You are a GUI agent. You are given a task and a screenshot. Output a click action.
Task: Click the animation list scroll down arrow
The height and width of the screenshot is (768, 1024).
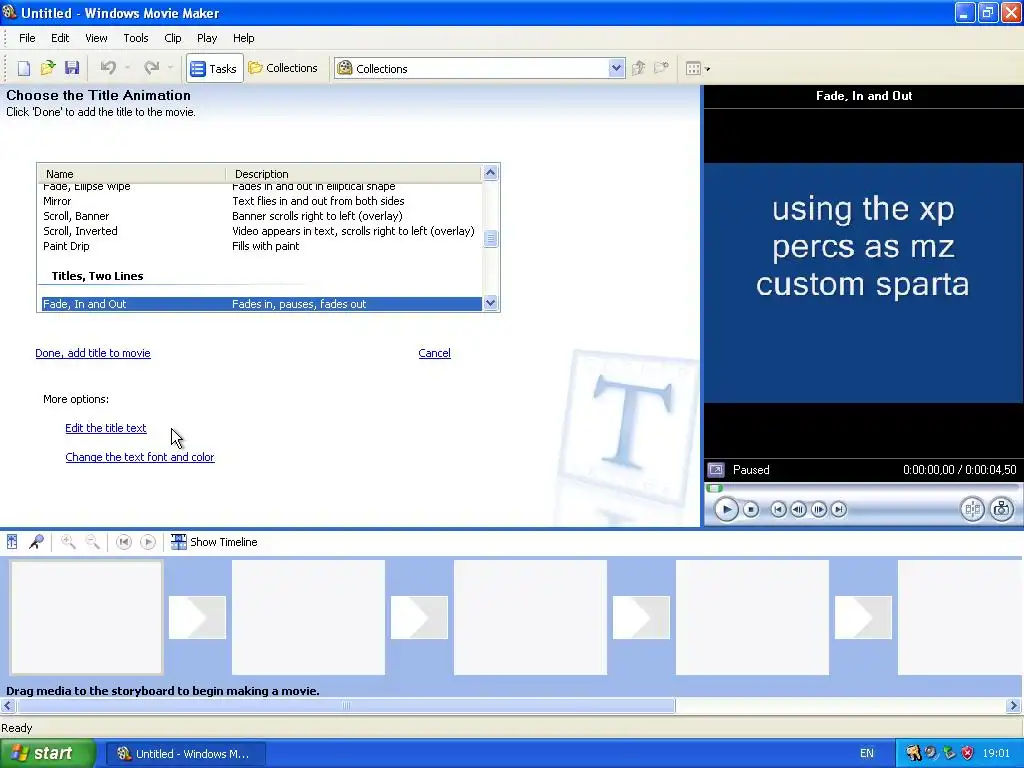[490, 303]
